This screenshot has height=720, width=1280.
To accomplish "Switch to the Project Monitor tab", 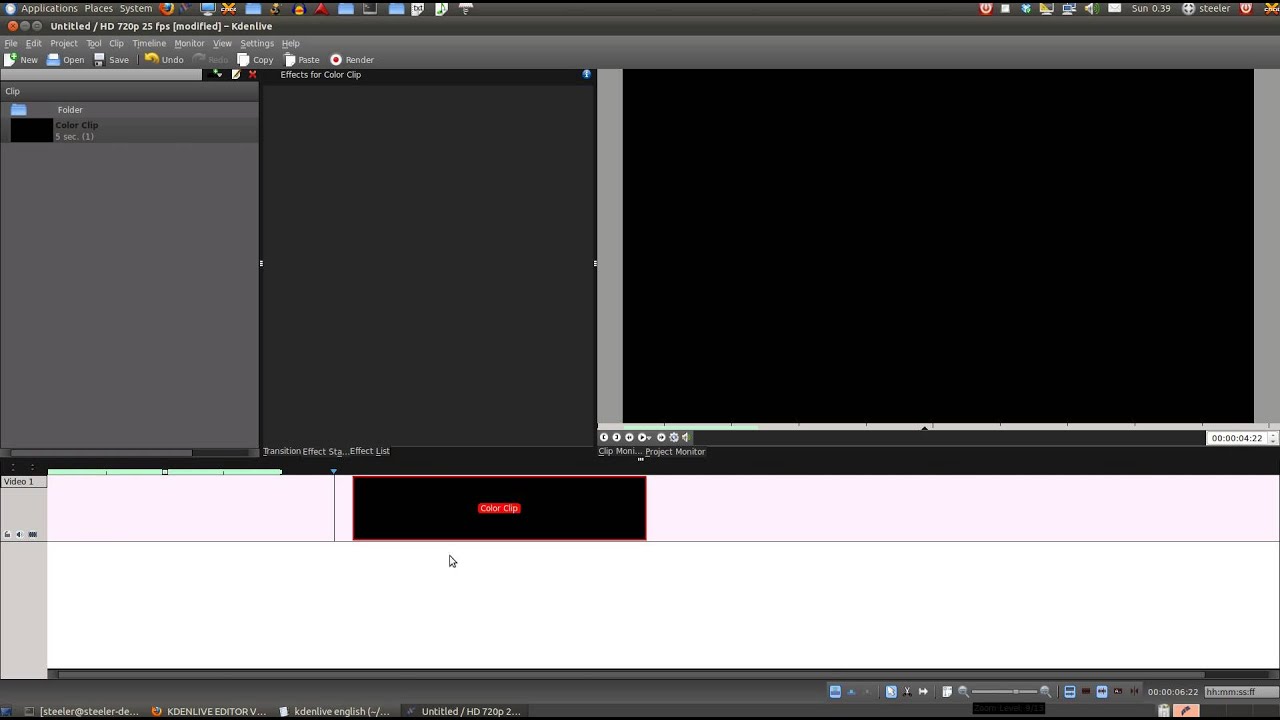I will 675,451.
